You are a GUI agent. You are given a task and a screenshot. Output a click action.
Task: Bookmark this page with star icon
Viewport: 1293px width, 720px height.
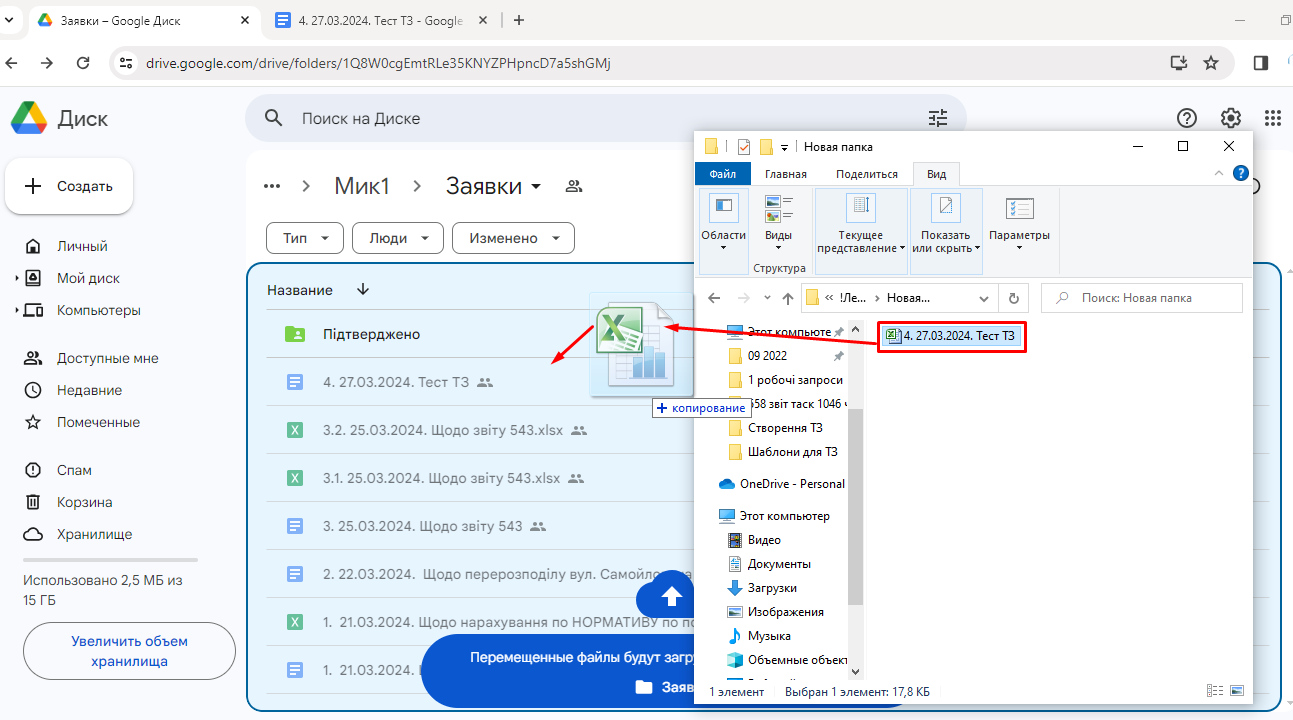click(x=1211, y=63)
